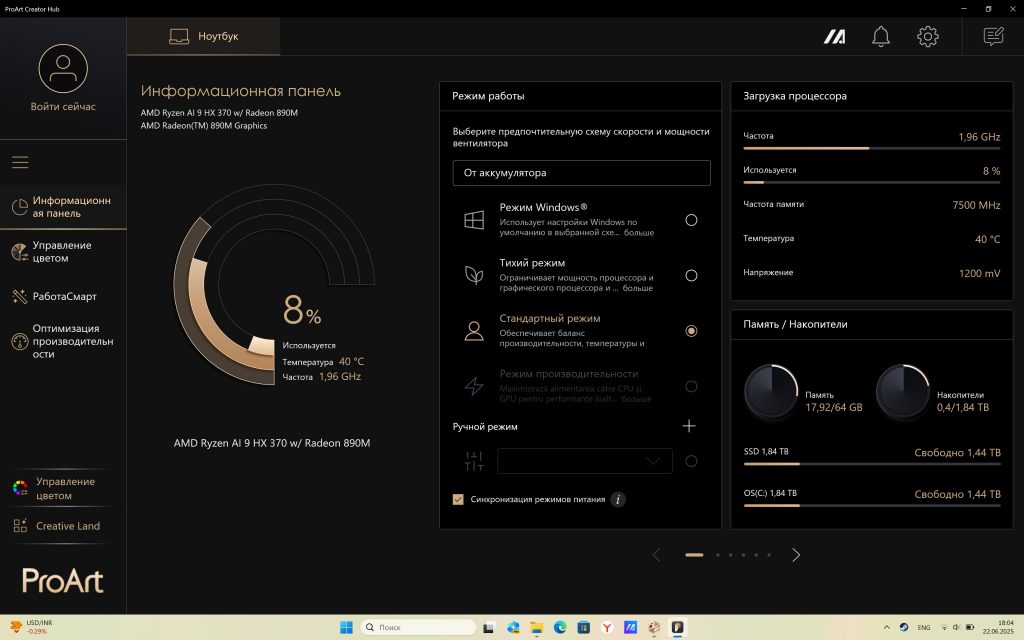The height and width of the screenshot is (640, 1024).
Task: Uncheck Синхронизация режимов питания checkbox
Action: [458, 500]
